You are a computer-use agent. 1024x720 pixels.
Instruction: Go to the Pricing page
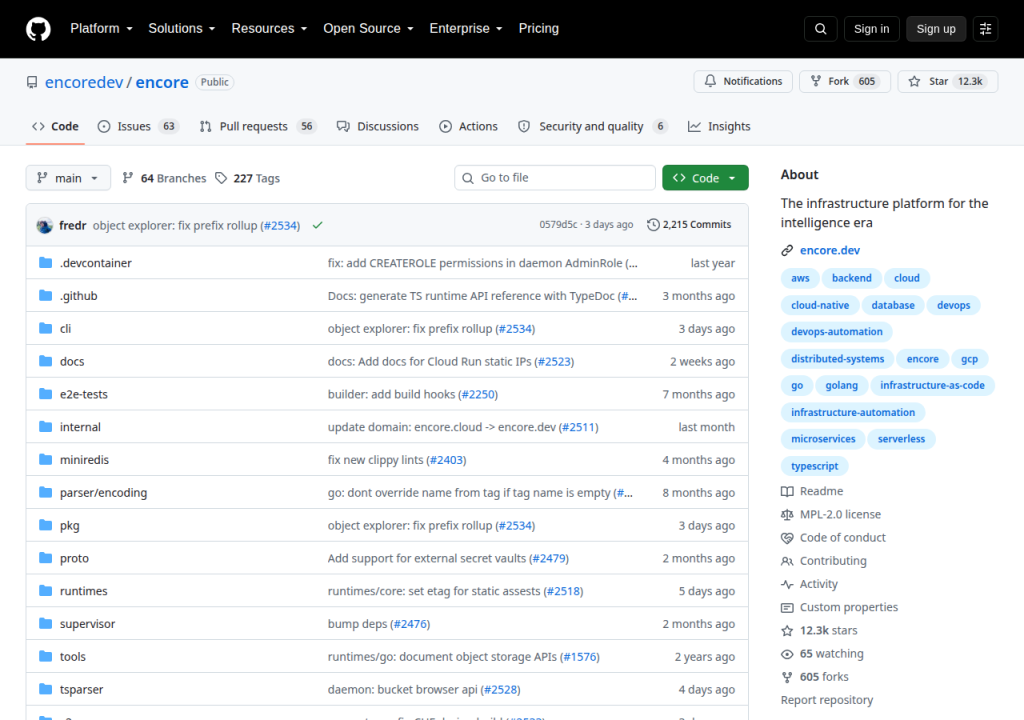coord(538,29)
